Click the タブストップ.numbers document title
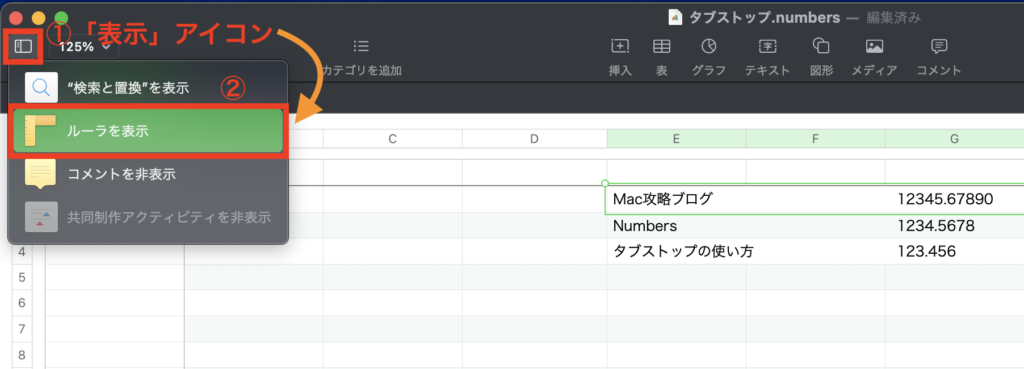 pyautogui.click(x=764, y=18)
